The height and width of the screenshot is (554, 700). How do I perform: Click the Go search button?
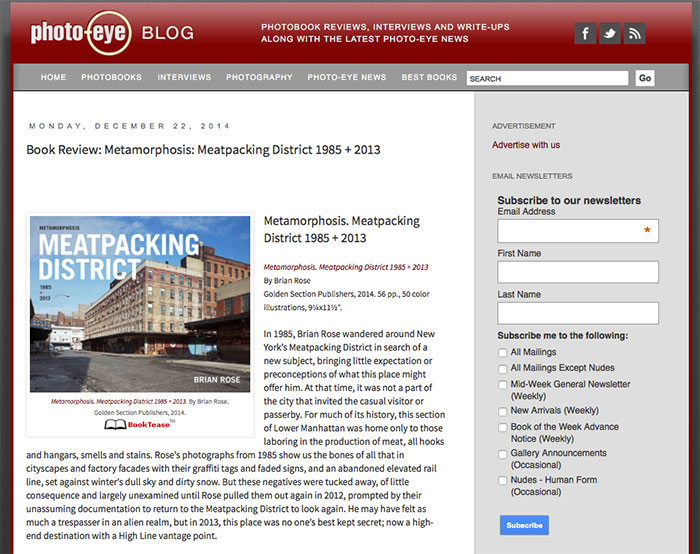point(645,78)
